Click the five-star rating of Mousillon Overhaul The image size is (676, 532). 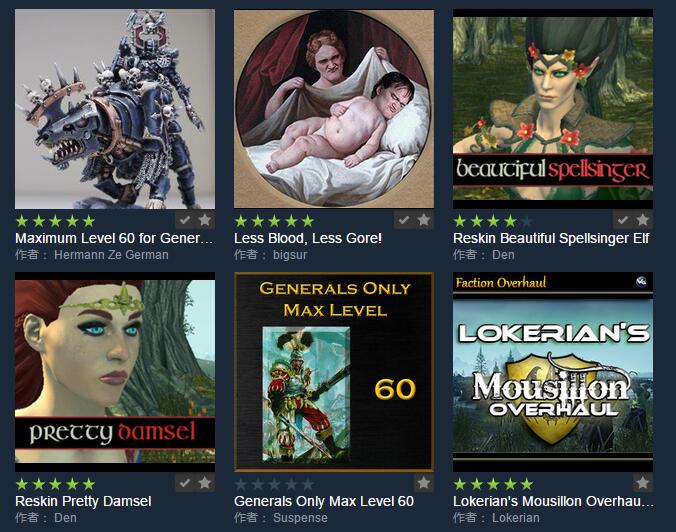(494, 484)
